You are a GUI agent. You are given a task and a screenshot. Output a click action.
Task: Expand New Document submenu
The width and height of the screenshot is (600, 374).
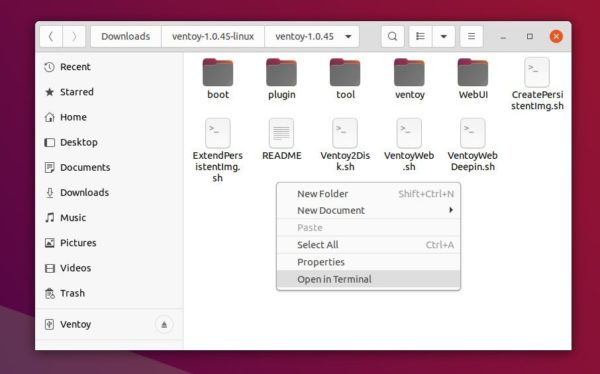(368, 211)
